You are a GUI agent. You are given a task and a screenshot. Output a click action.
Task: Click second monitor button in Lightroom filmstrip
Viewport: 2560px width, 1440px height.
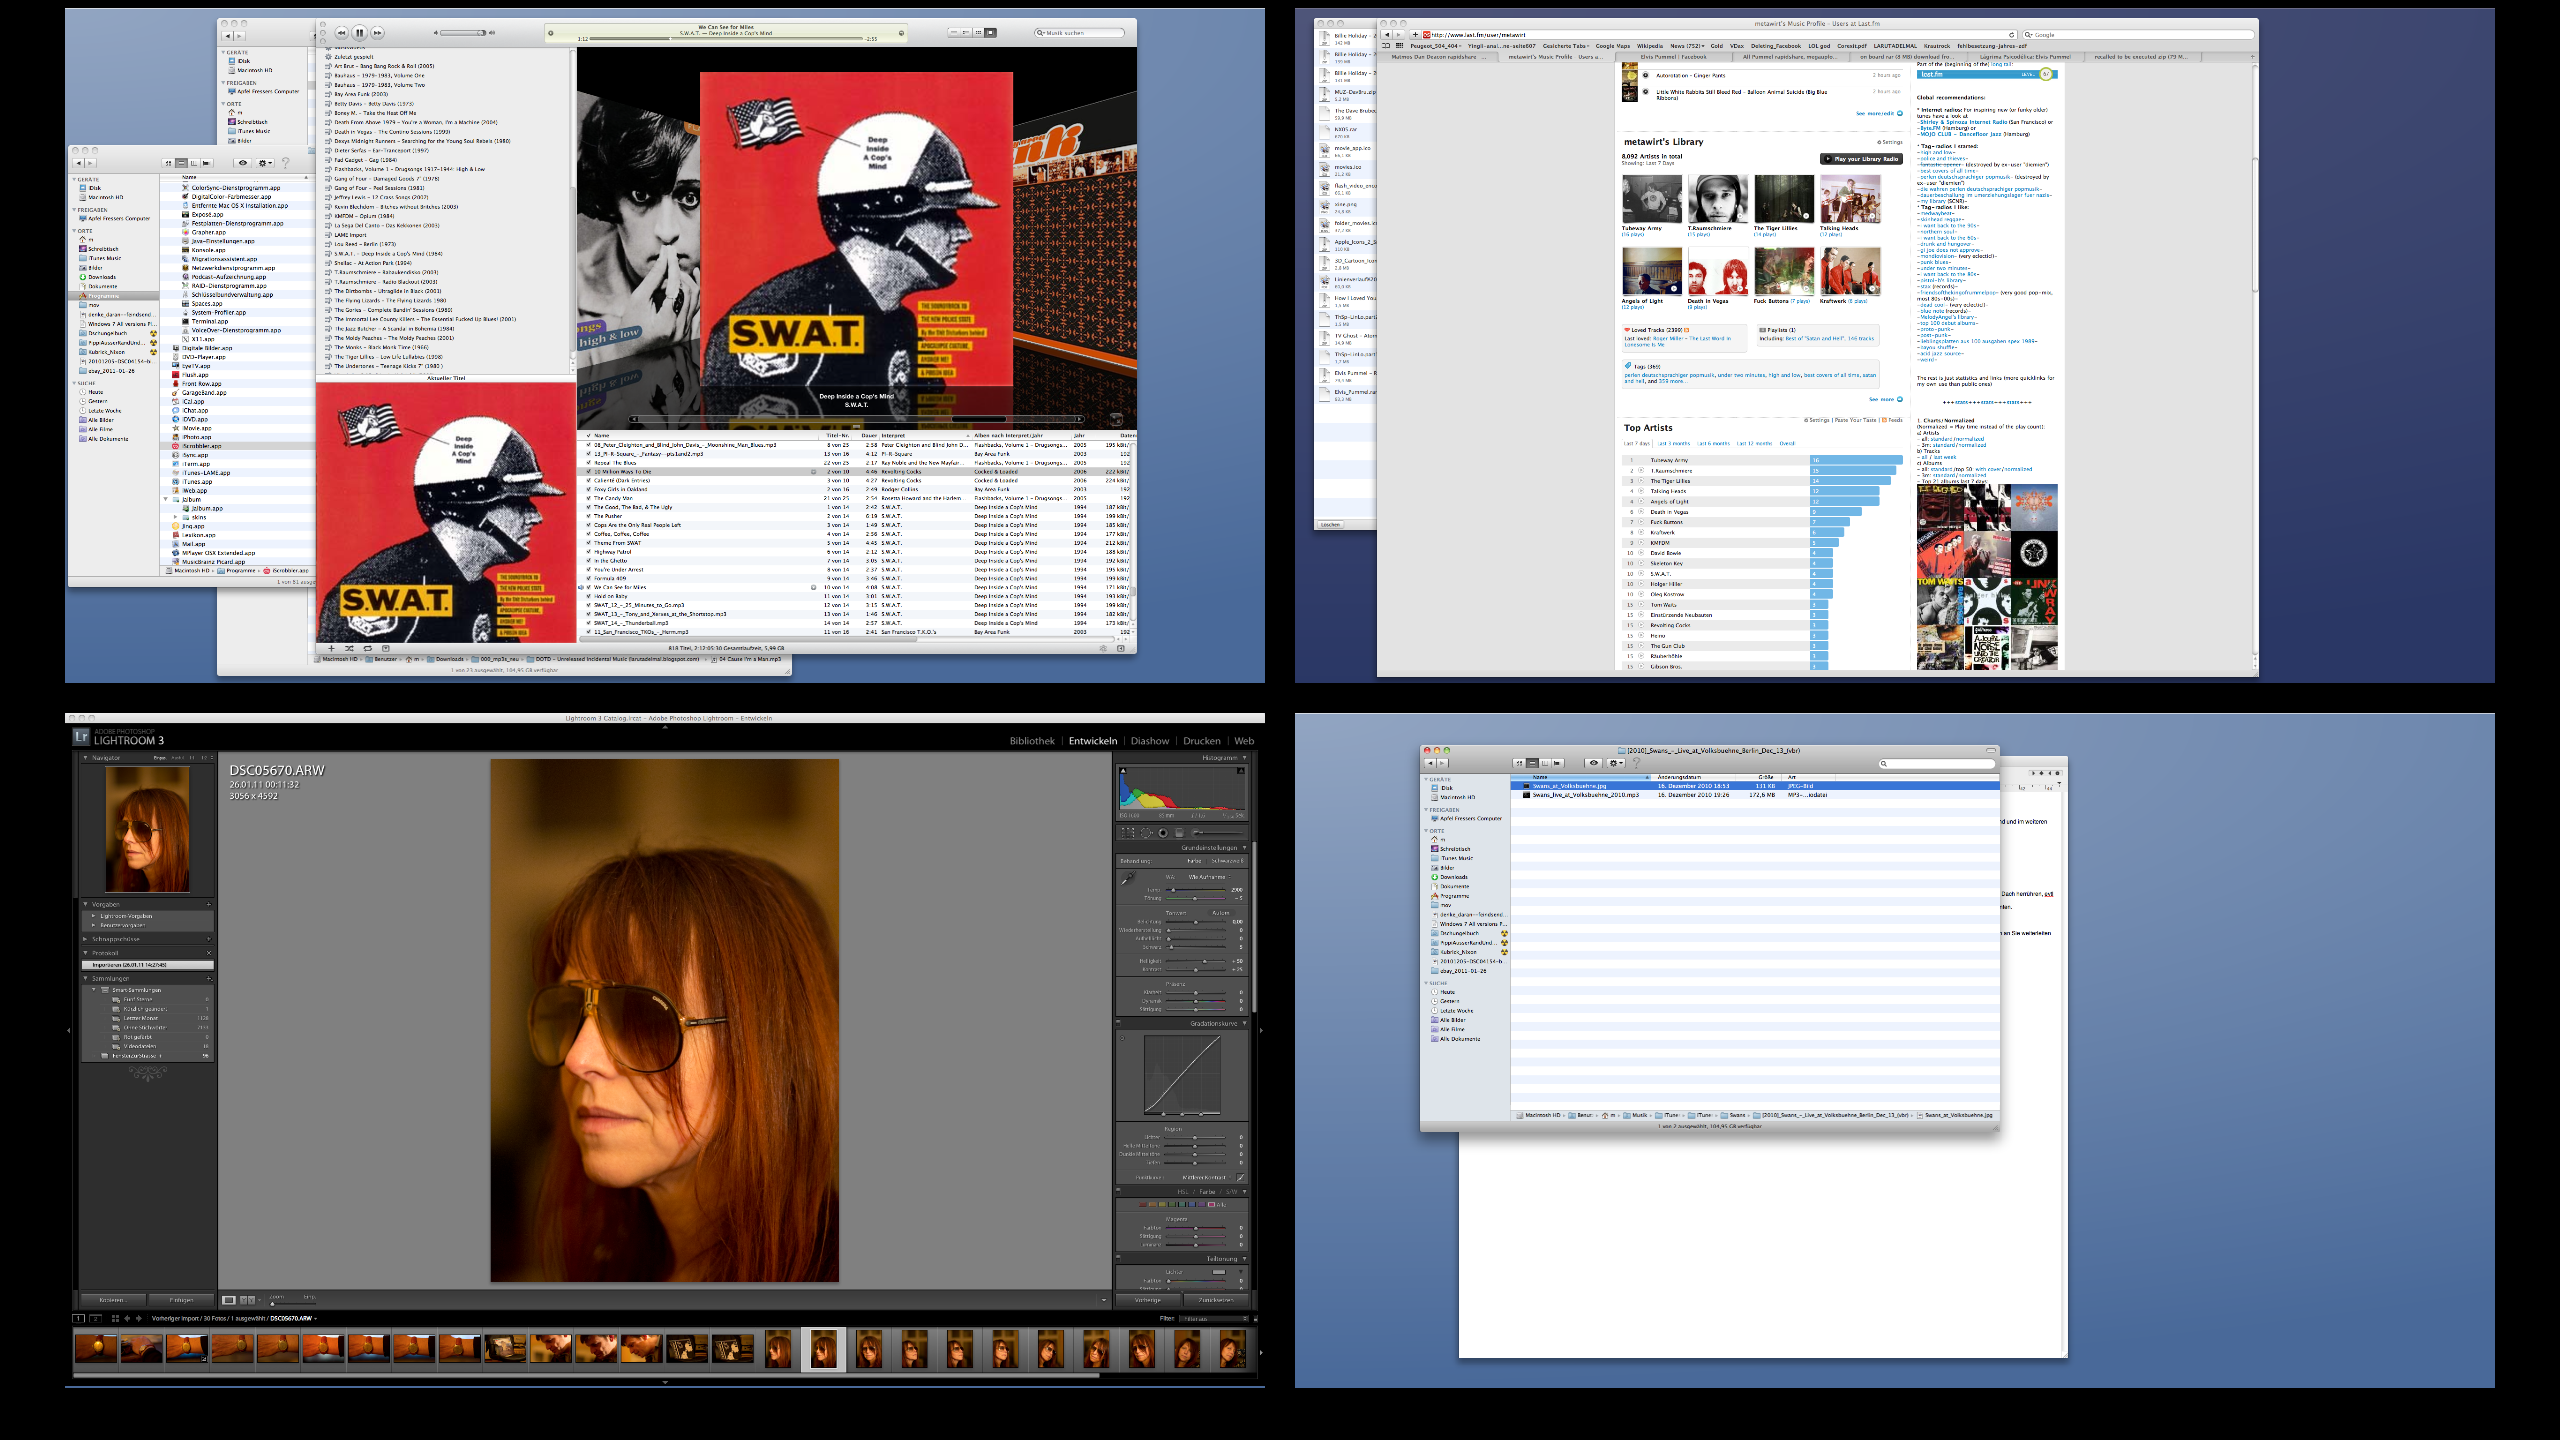point(96,1319)
